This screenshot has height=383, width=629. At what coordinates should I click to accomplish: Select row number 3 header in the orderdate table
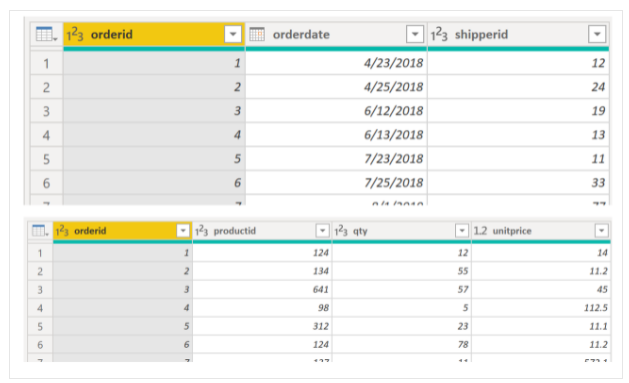point(47,111)
